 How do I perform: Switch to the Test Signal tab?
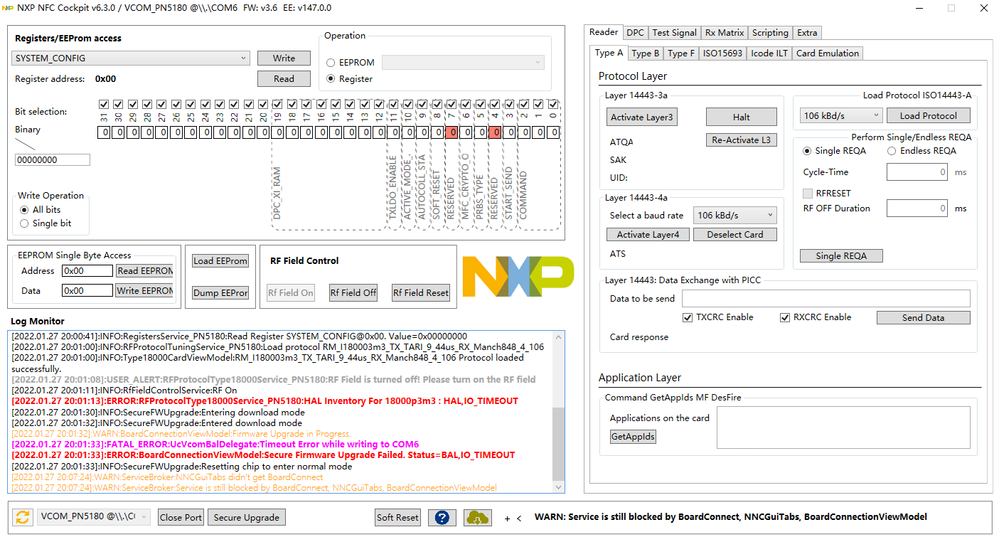coord(674,32)
